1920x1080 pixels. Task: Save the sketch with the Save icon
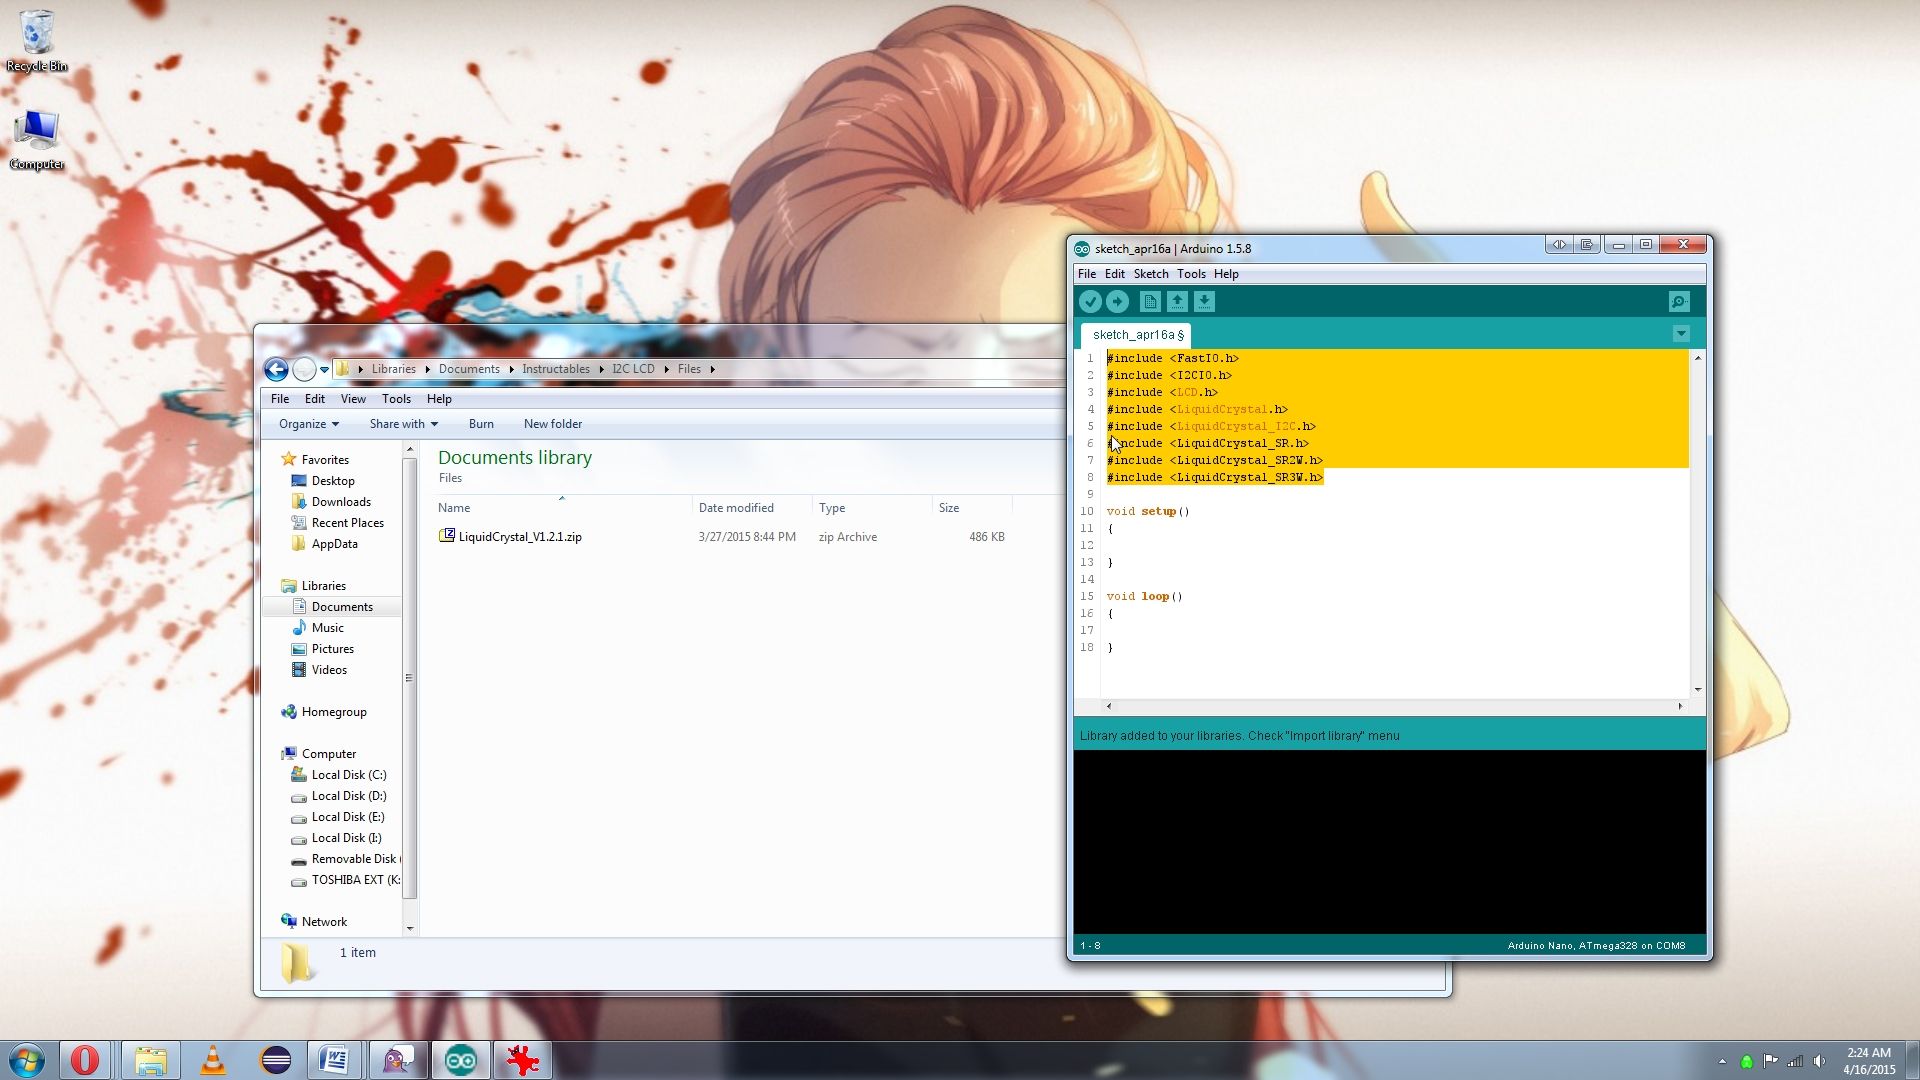pyautogui.click(x=1204, y=301)
